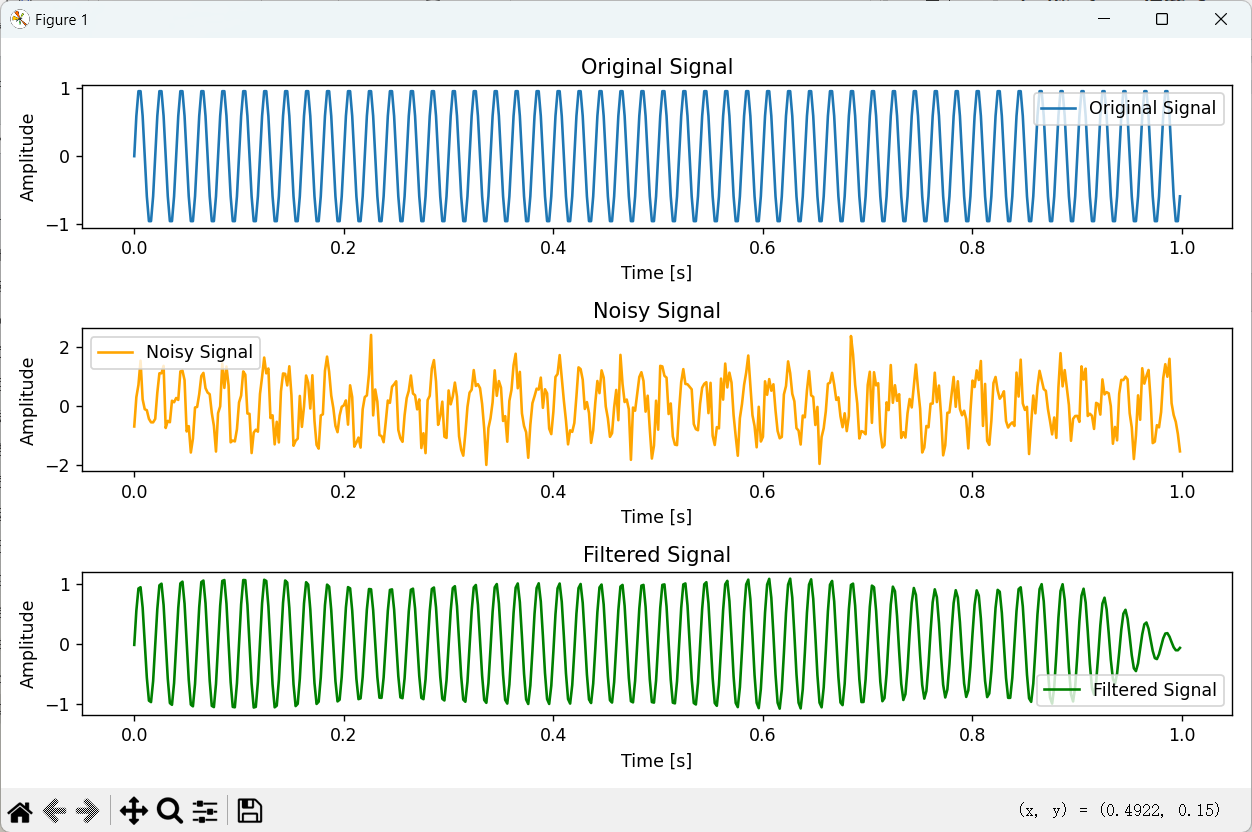1252x832 pixels.
Task: Click the "Noisy Signal" plot title
Action: [x=657, y=311]
